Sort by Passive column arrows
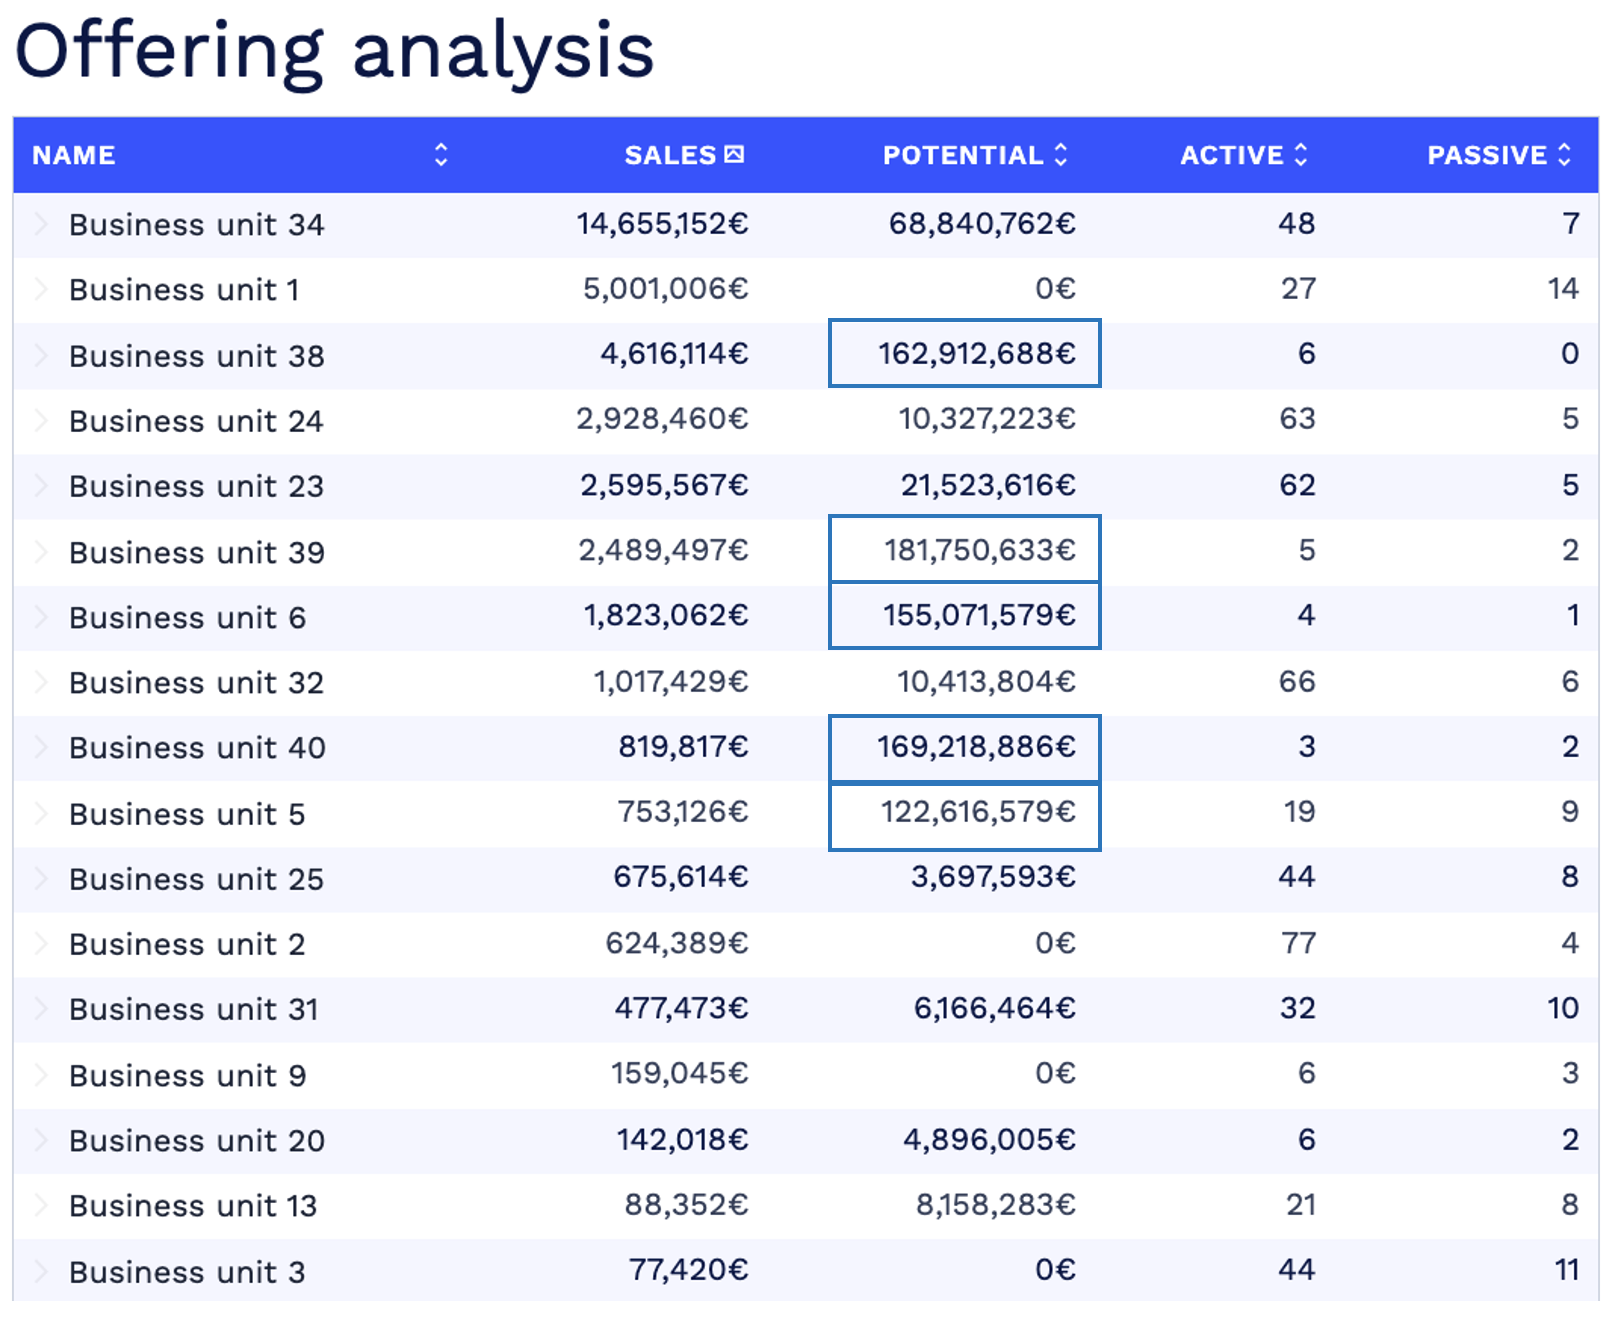This screenshot has height=1318, width=1608. (1564, 155)
